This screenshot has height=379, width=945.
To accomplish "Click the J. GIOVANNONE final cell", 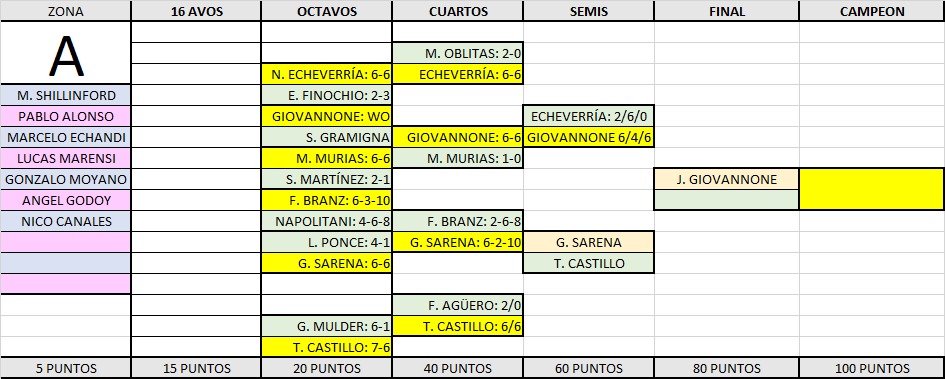I will pos(727,179).
